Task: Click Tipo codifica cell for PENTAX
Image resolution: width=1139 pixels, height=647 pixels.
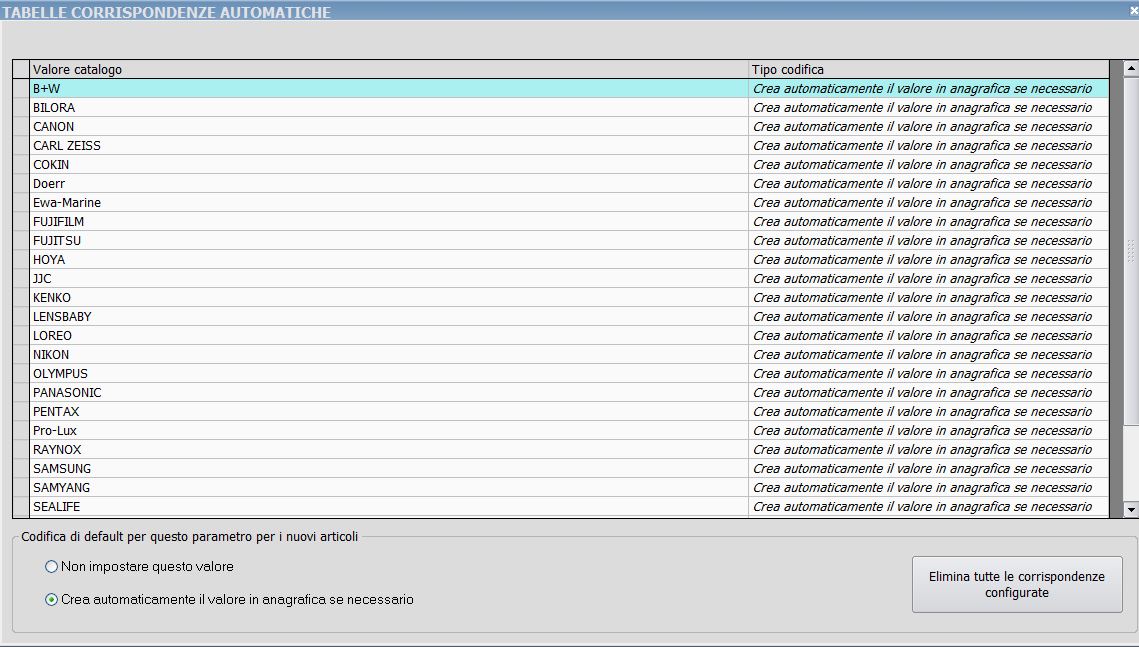Action: (929, 412)
